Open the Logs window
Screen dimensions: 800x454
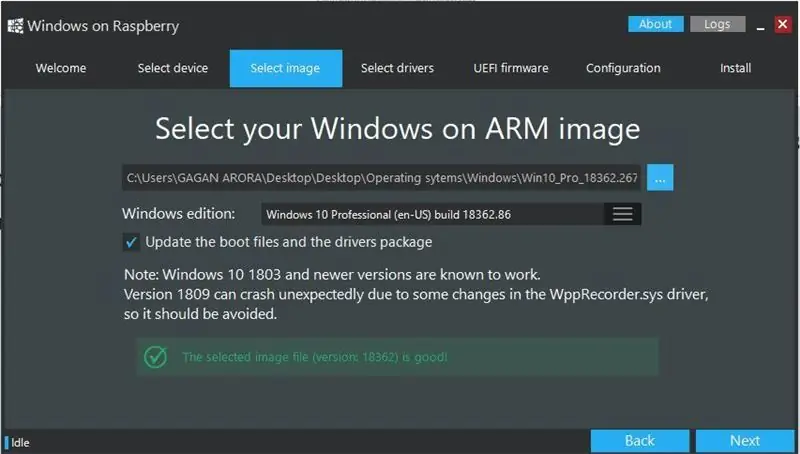click(x=717, y=24)
